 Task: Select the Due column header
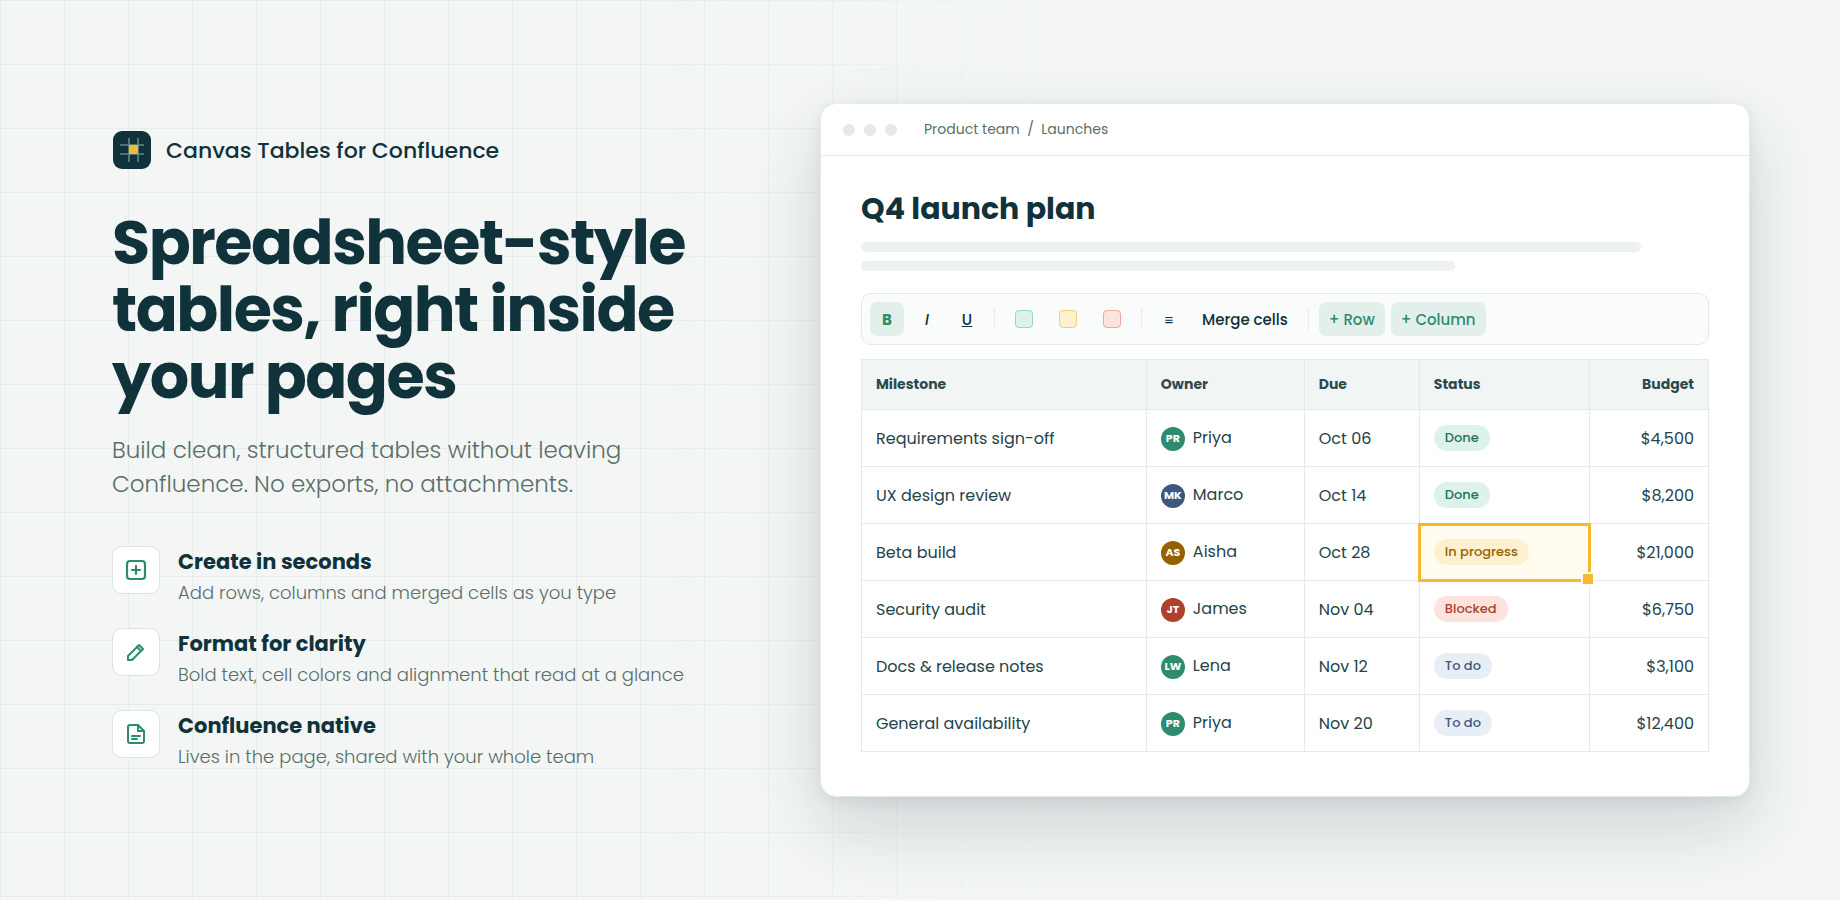(1362, 384)
